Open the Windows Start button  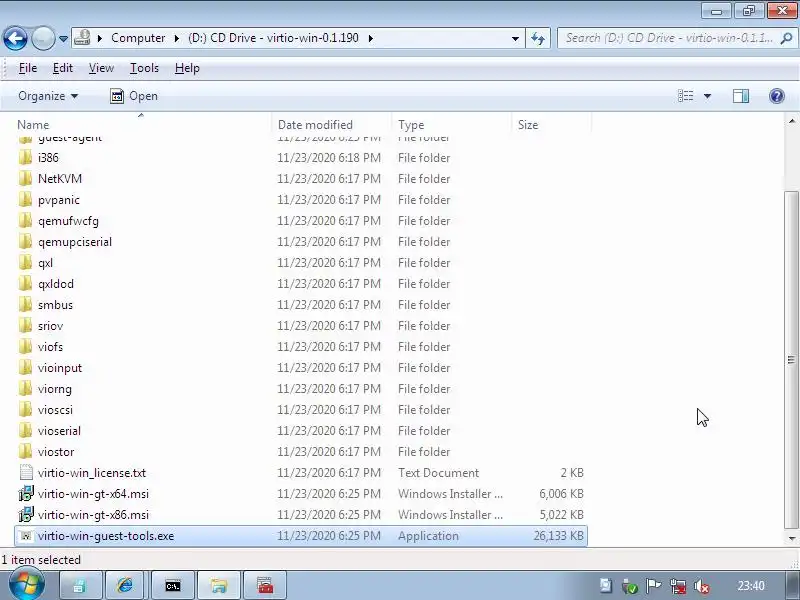point(27,585)
